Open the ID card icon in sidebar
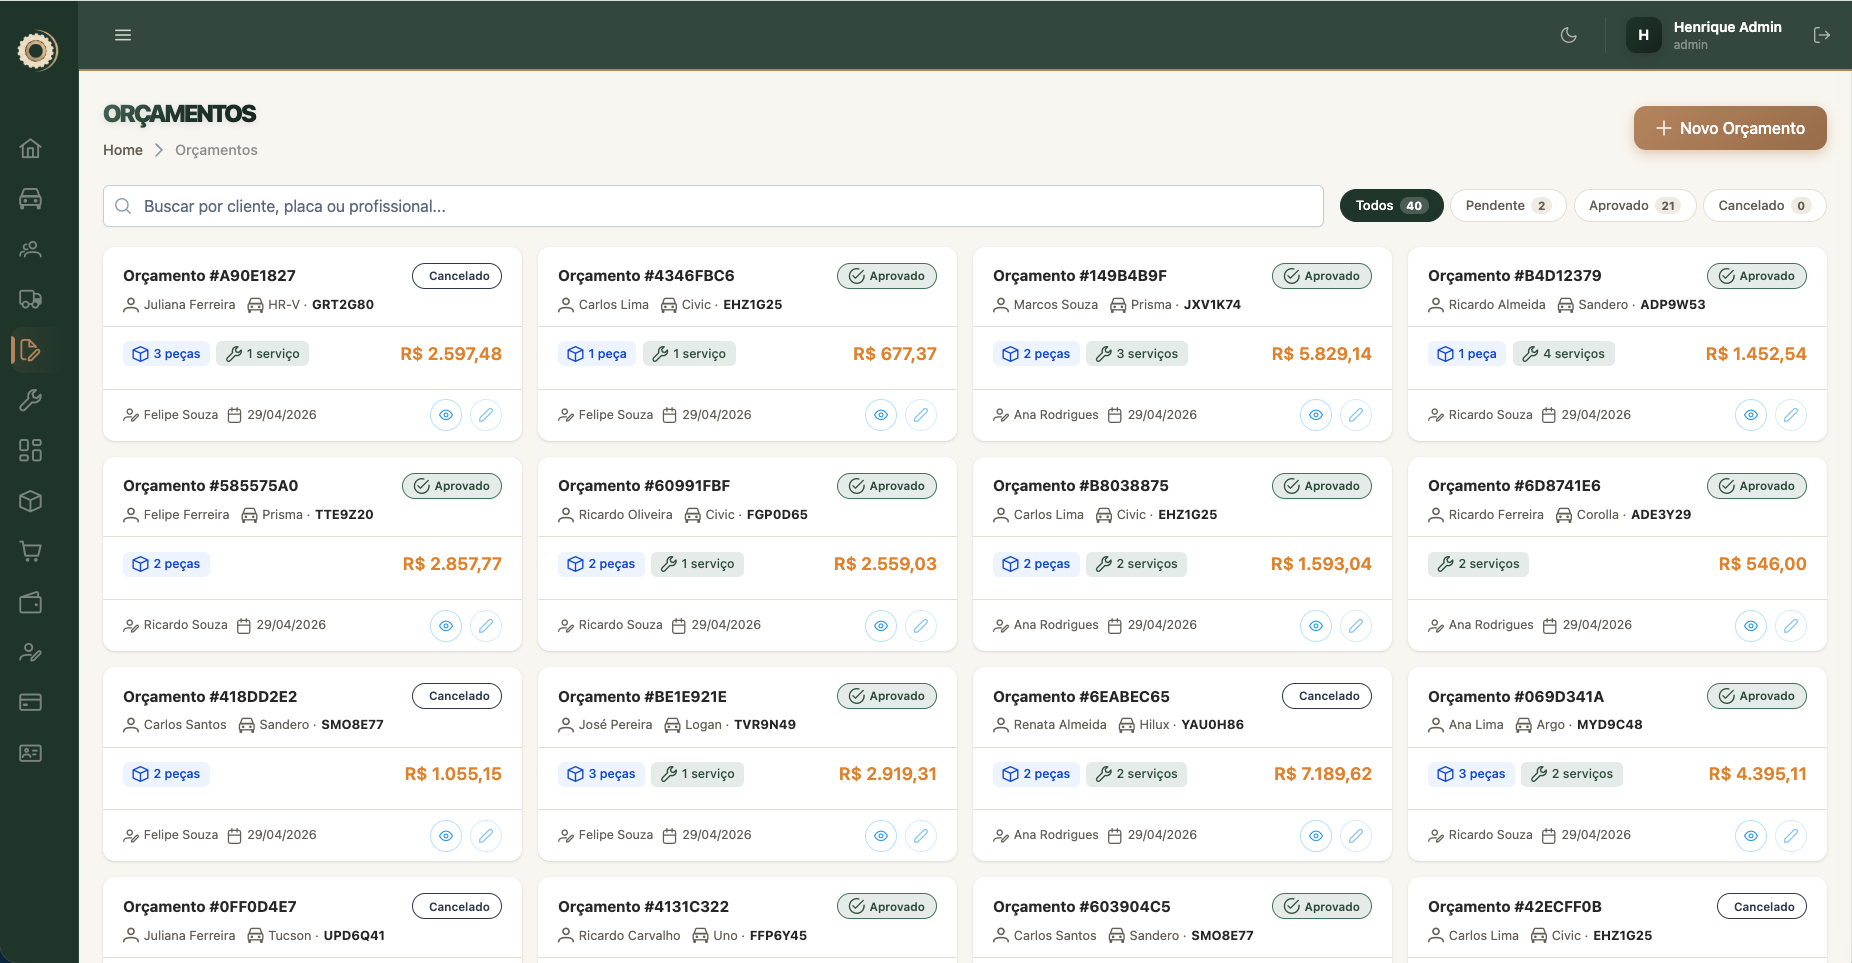This screenshot has height=963, width=1852. coord(31,753)
